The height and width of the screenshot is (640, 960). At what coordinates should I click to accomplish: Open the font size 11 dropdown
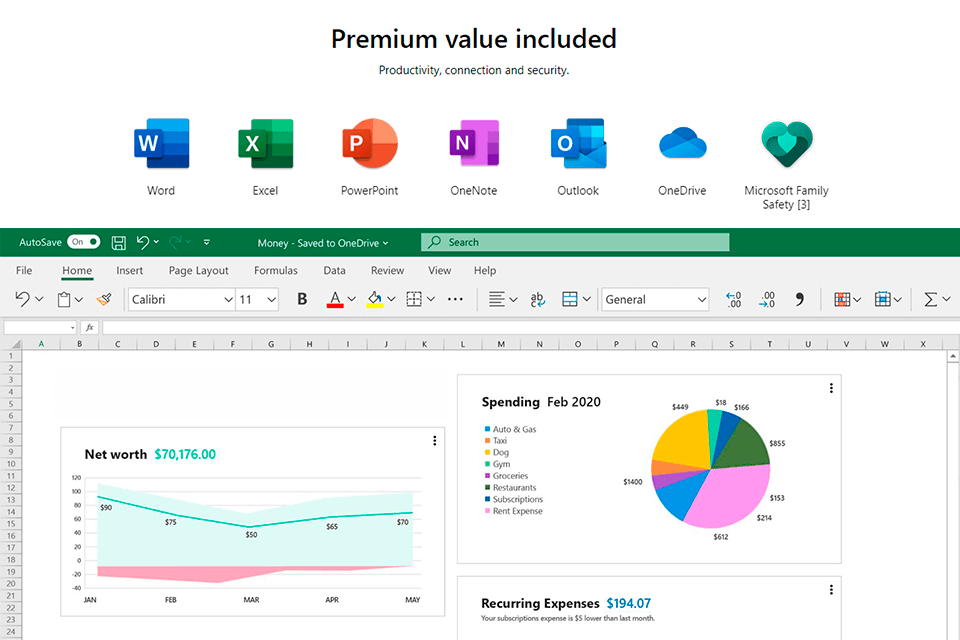point(271,299)
